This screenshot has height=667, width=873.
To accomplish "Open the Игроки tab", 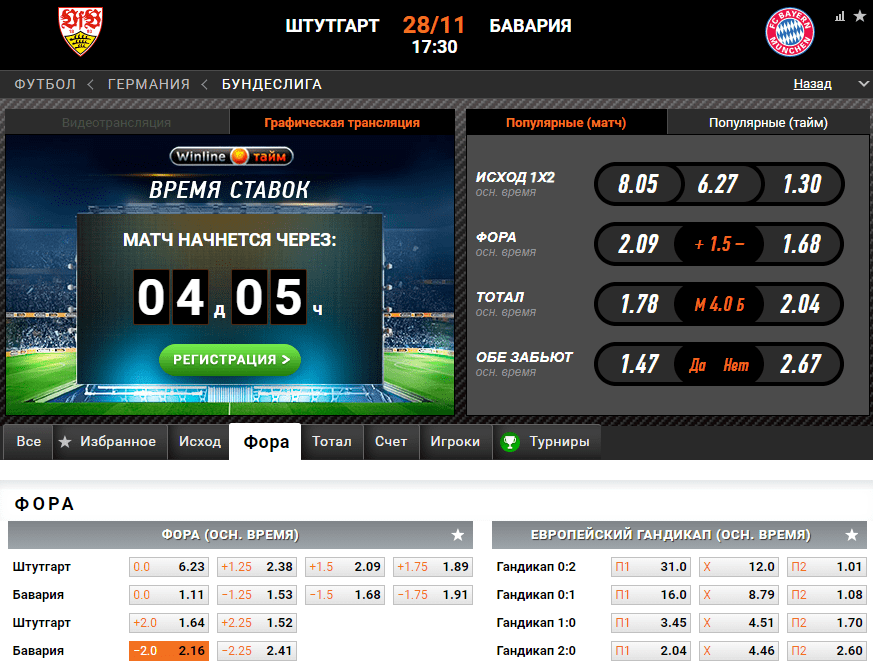I will (455, 442).
